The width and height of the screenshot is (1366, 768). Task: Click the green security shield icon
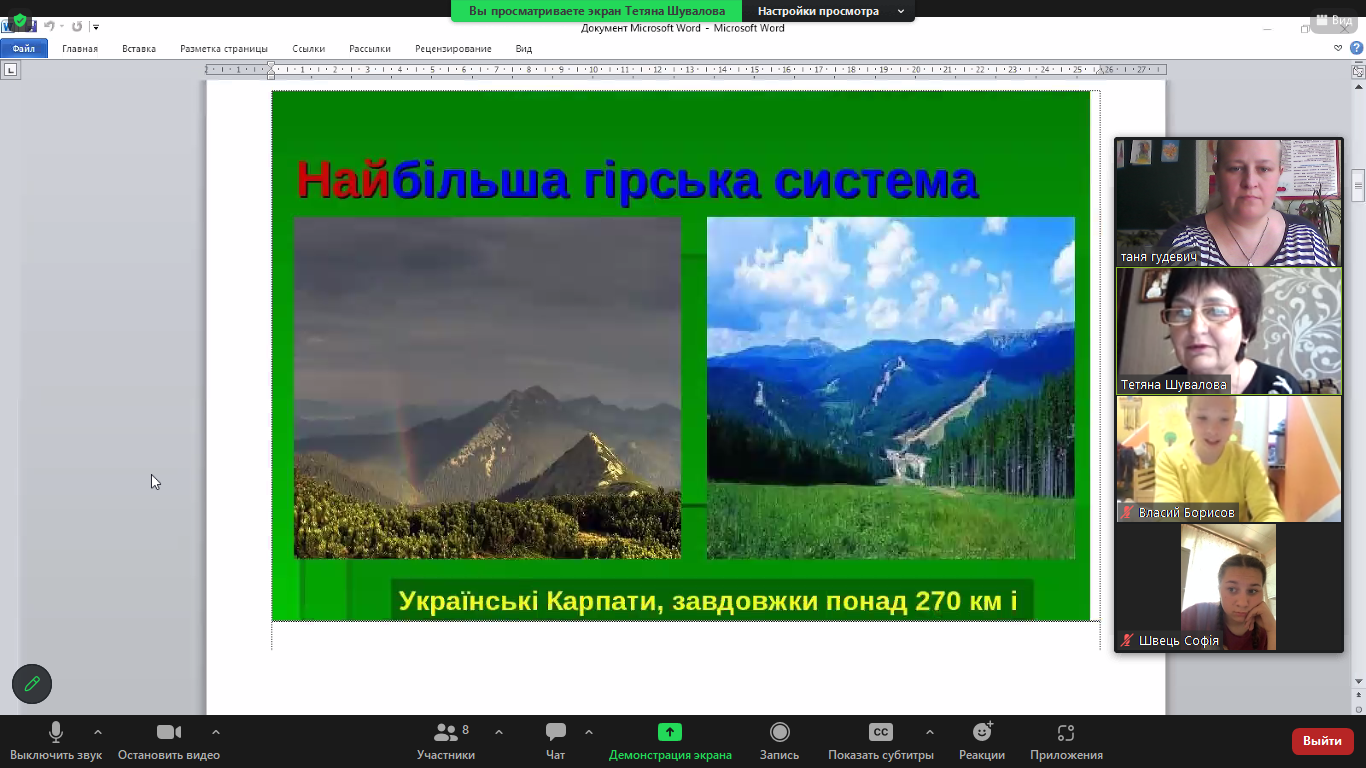click(x=20, y=20)
